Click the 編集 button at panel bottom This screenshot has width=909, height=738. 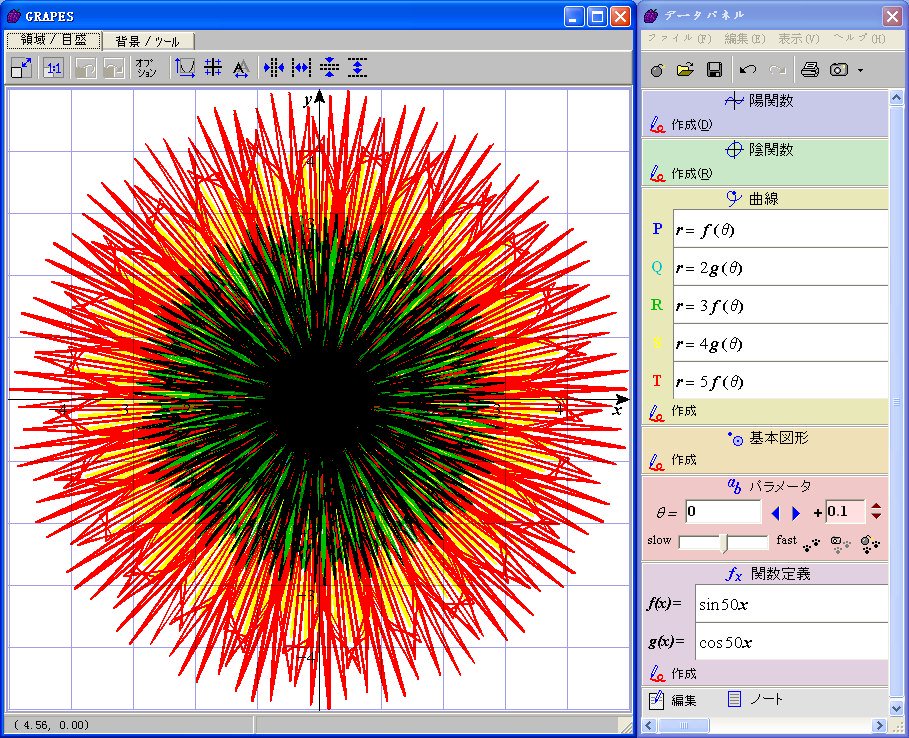pos(672,700)
